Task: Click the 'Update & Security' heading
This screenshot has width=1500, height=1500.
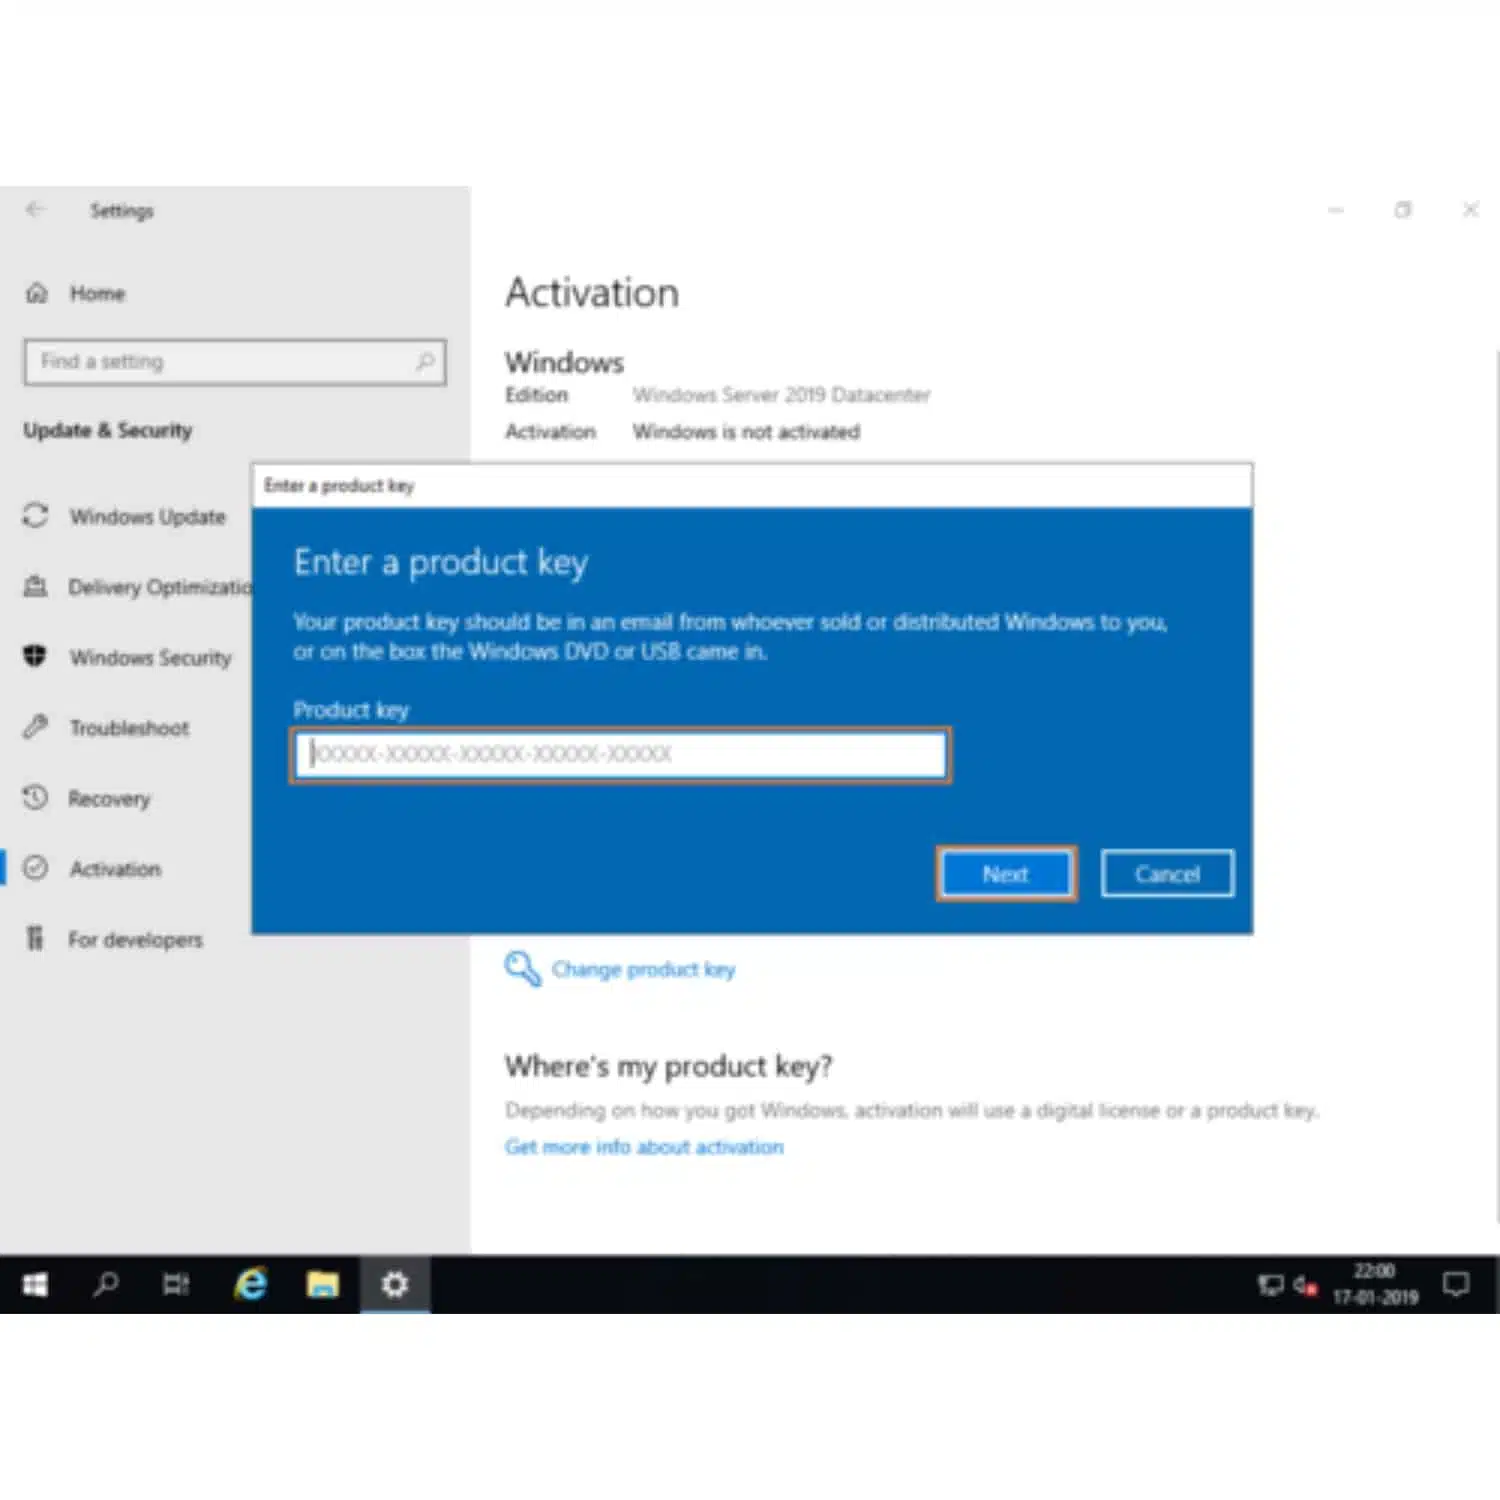Action: pos(108,430)
